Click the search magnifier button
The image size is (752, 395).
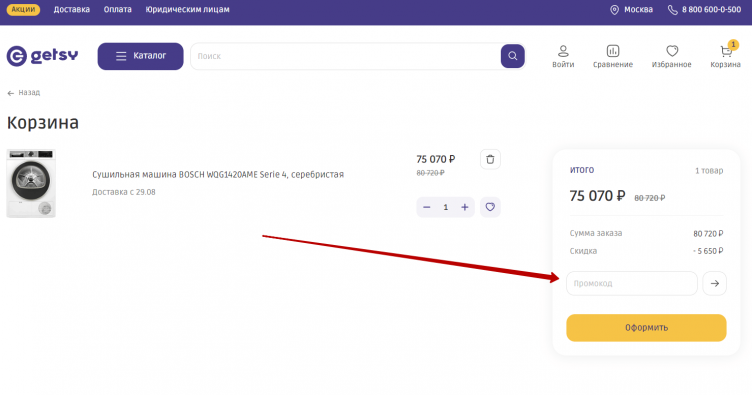(513, 56)
